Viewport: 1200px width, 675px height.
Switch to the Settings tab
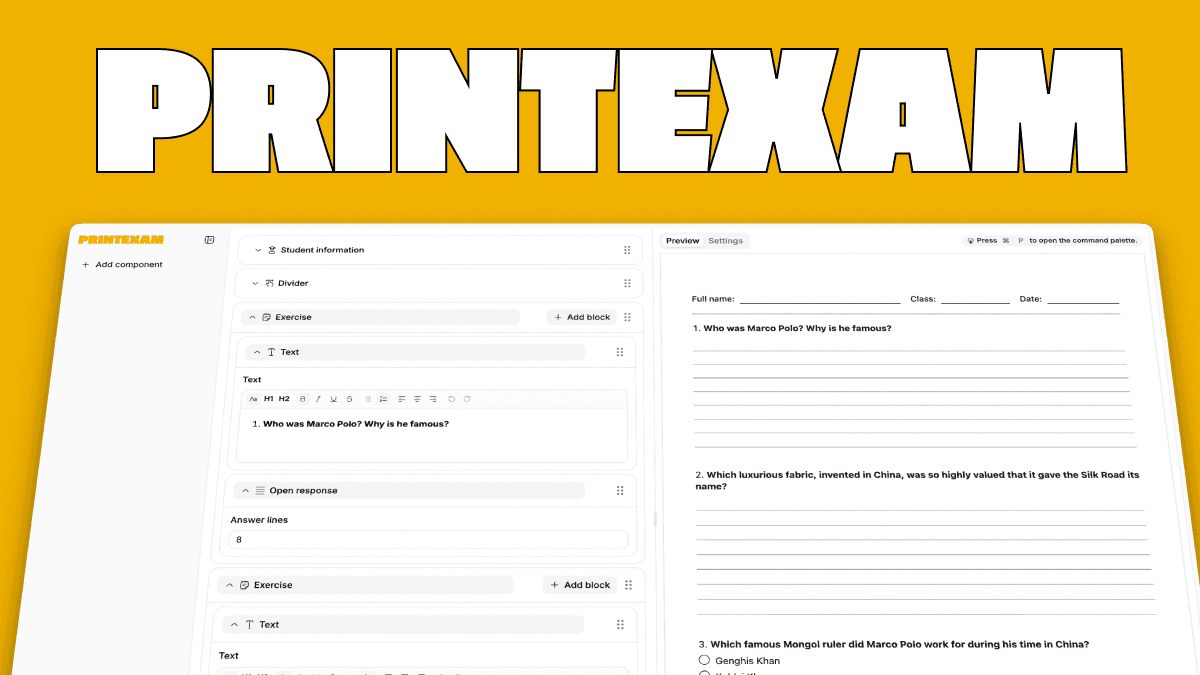(726, 241)
